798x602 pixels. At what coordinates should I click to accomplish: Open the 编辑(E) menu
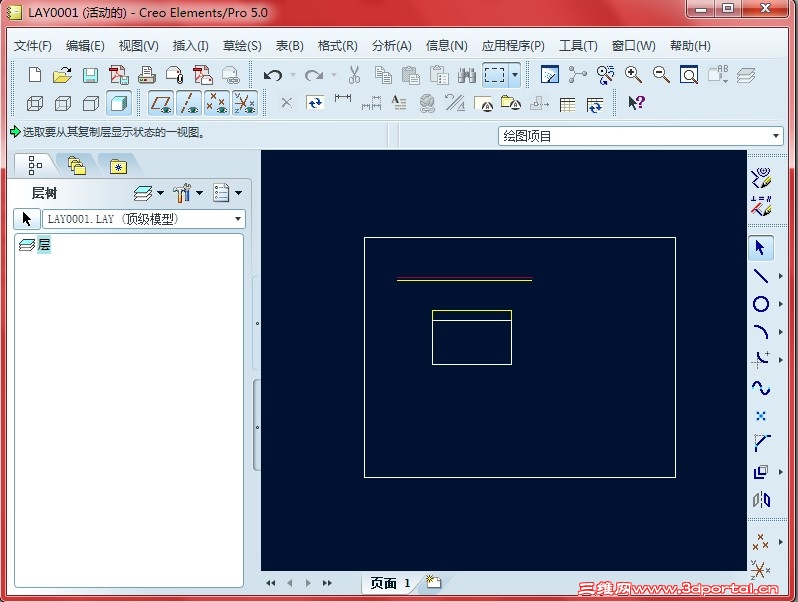85,46
